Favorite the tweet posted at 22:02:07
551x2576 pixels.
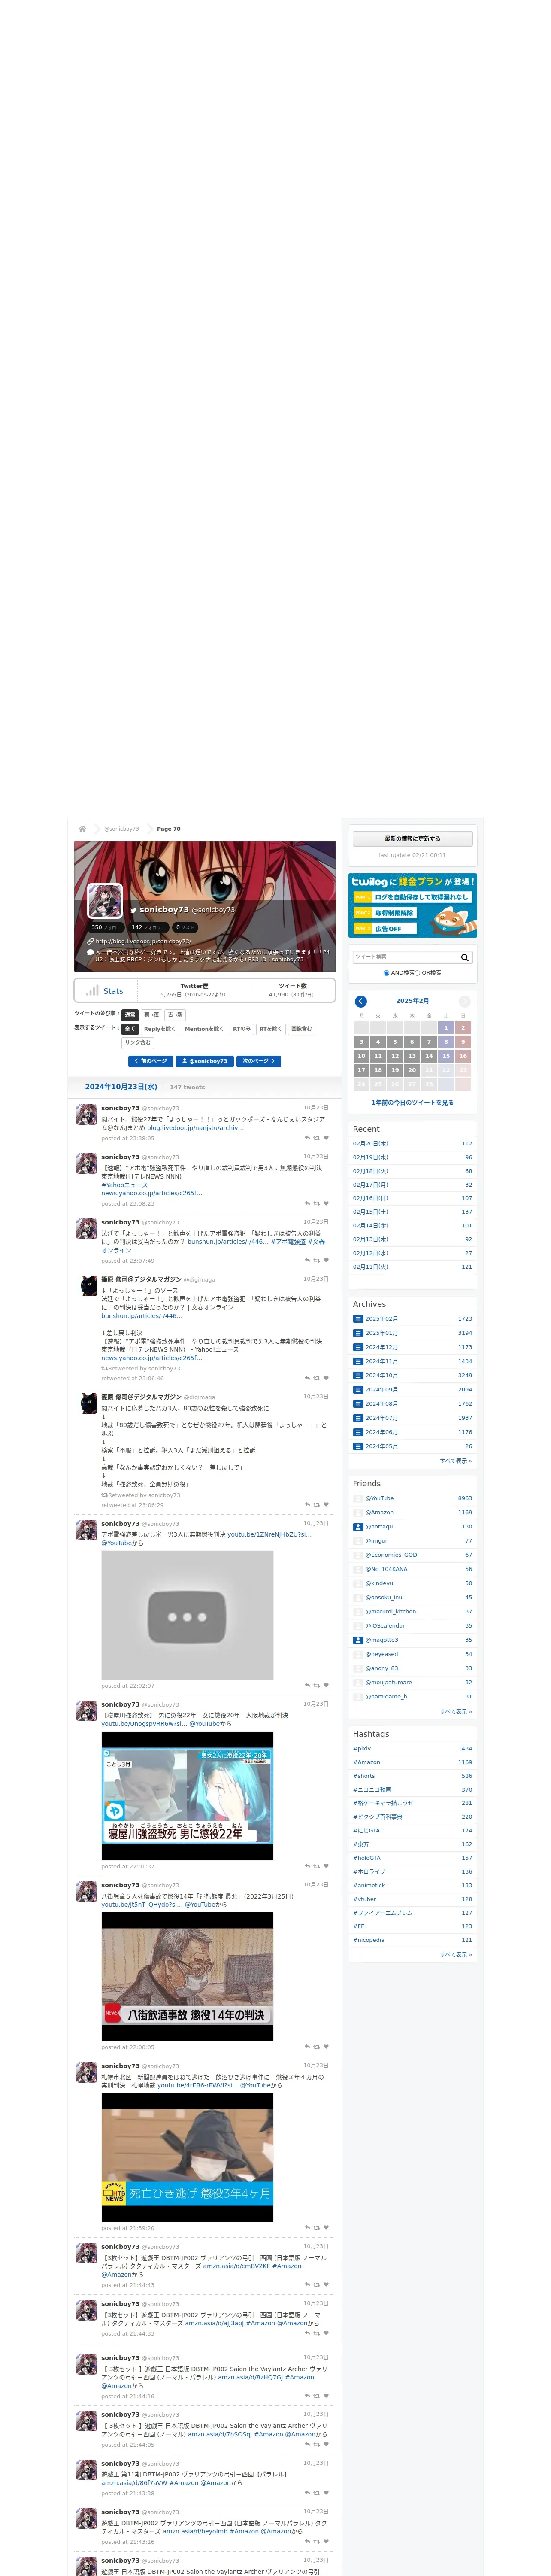pyautogui.click(x=326, y=1685)
